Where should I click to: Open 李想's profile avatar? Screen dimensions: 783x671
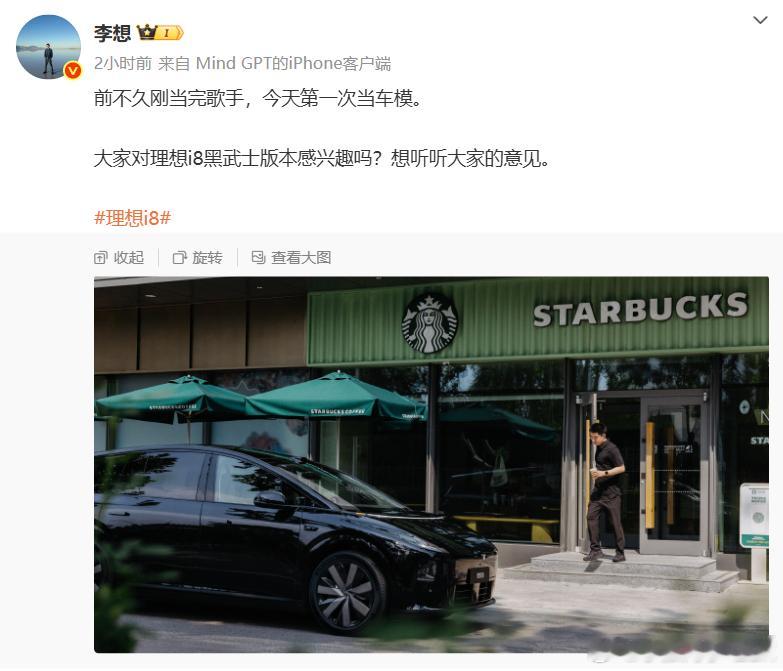48,47
